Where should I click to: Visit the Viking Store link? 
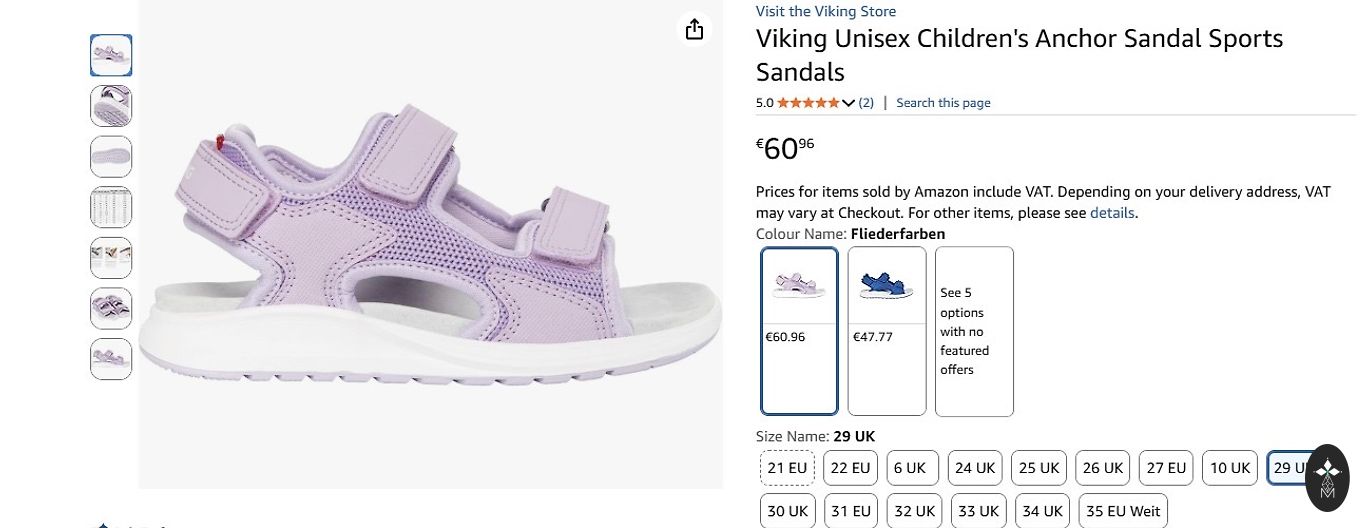pos(825,12)
